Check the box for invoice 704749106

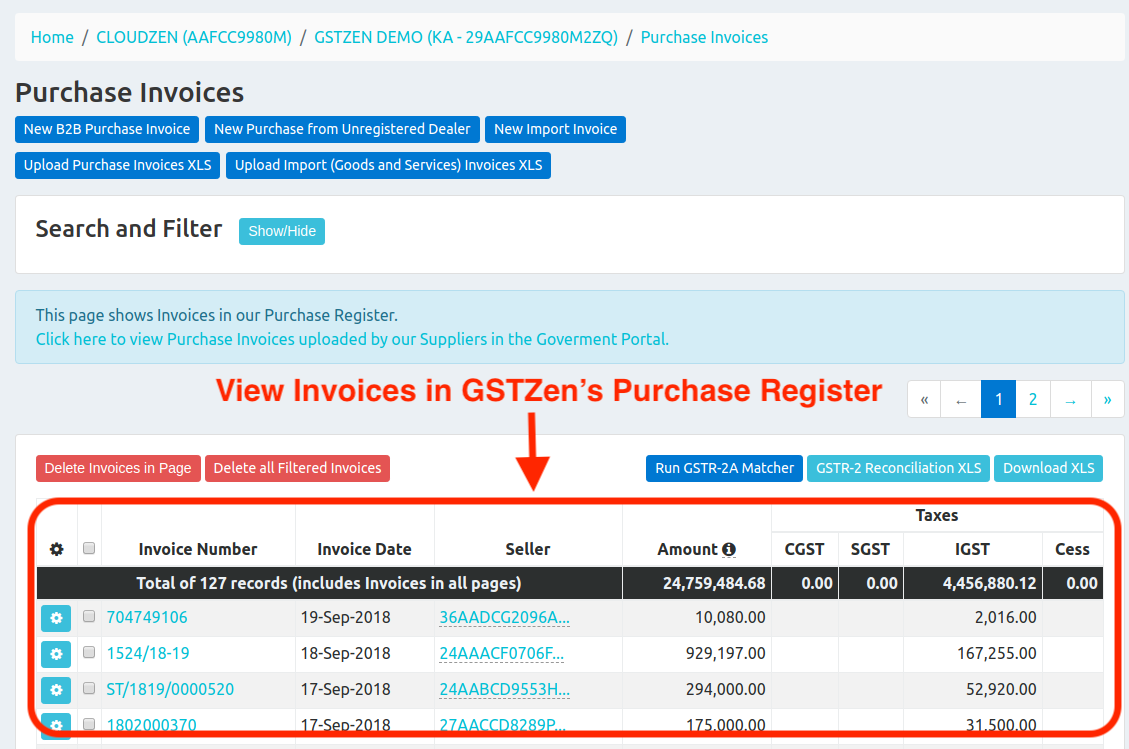point(89,616)
